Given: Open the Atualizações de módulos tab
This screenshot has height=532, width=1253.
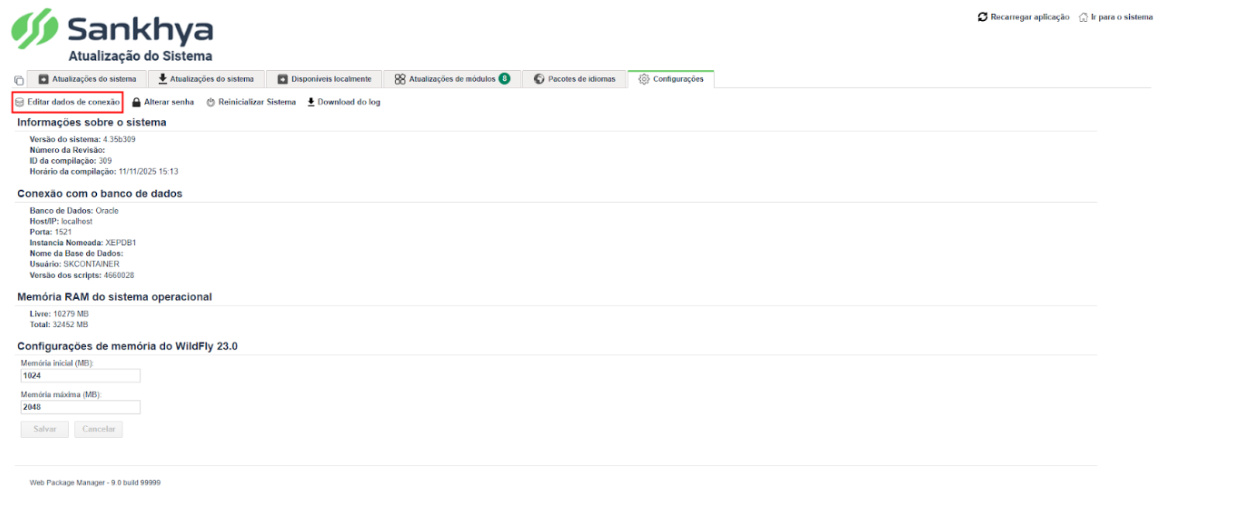Looking at the screenshot, I should [x=451, y=79].
